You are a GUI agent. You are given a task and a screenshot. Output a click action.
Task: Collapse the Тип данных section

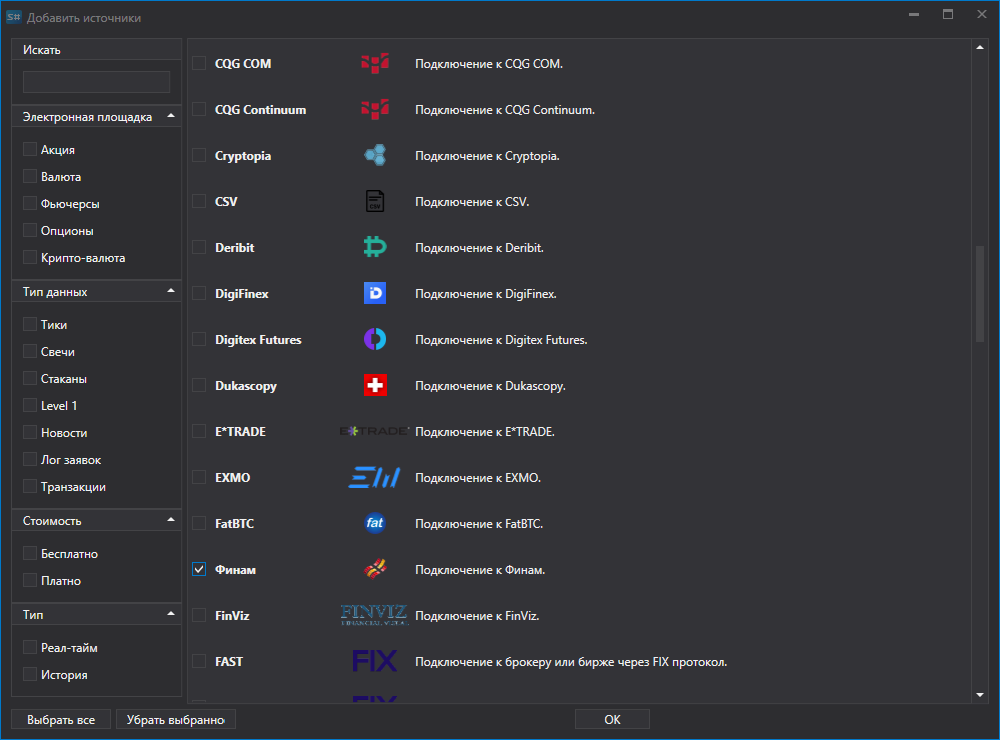pos(170,291)
